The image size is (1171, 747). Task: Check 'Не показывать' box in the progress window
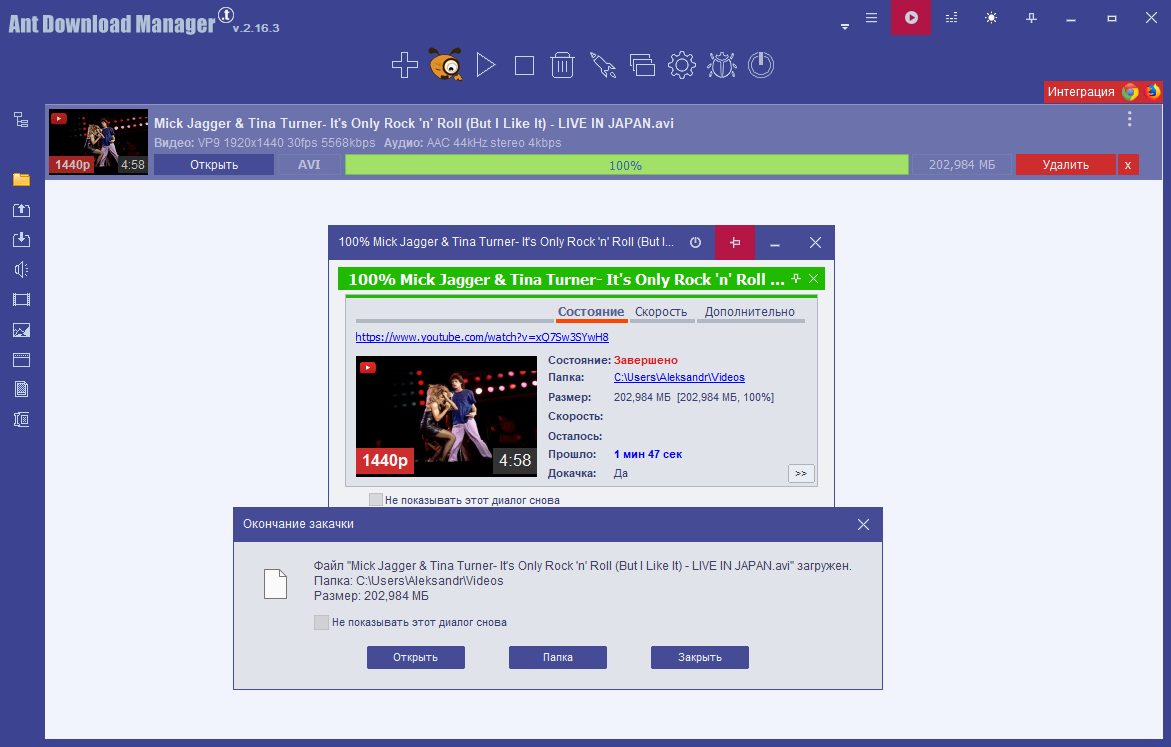[376, 500]
